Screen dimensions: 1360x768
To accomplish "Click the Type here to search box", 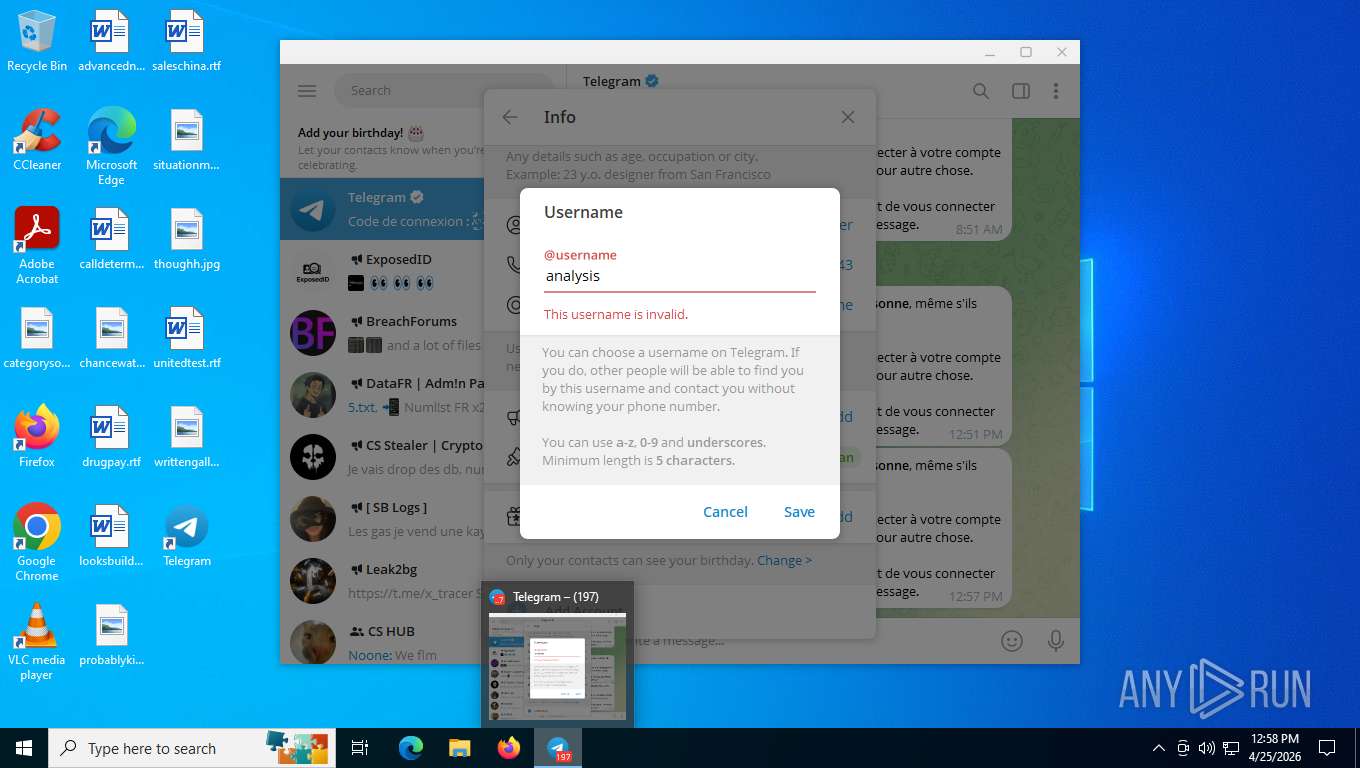I will point(191,748).
